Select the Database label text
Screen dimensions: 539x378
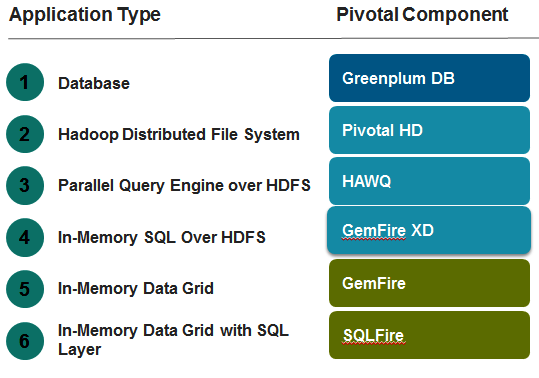tap(94, 83)
